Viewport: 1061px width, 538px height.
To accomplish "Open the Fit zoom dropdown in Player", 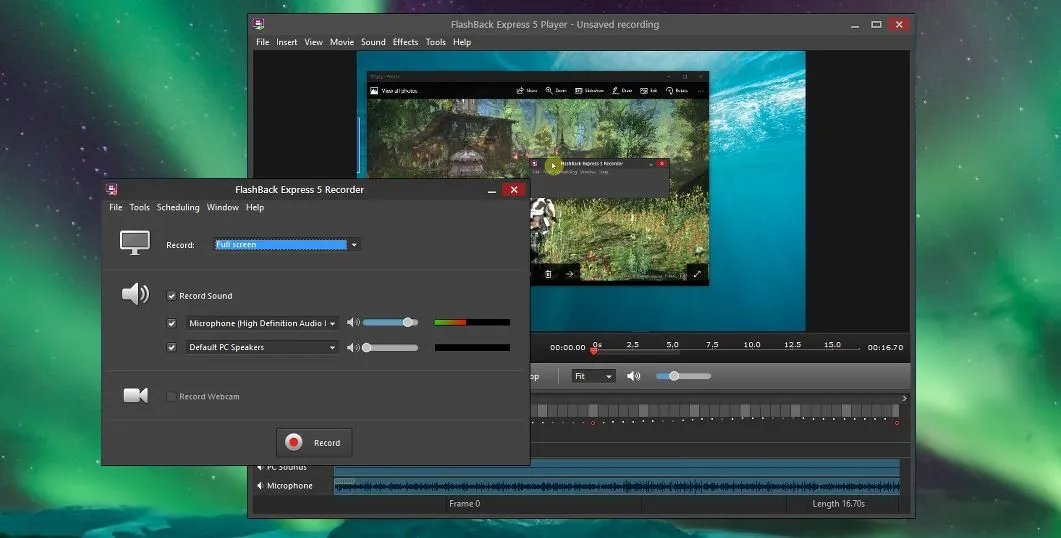I will [x=593, y=376].
